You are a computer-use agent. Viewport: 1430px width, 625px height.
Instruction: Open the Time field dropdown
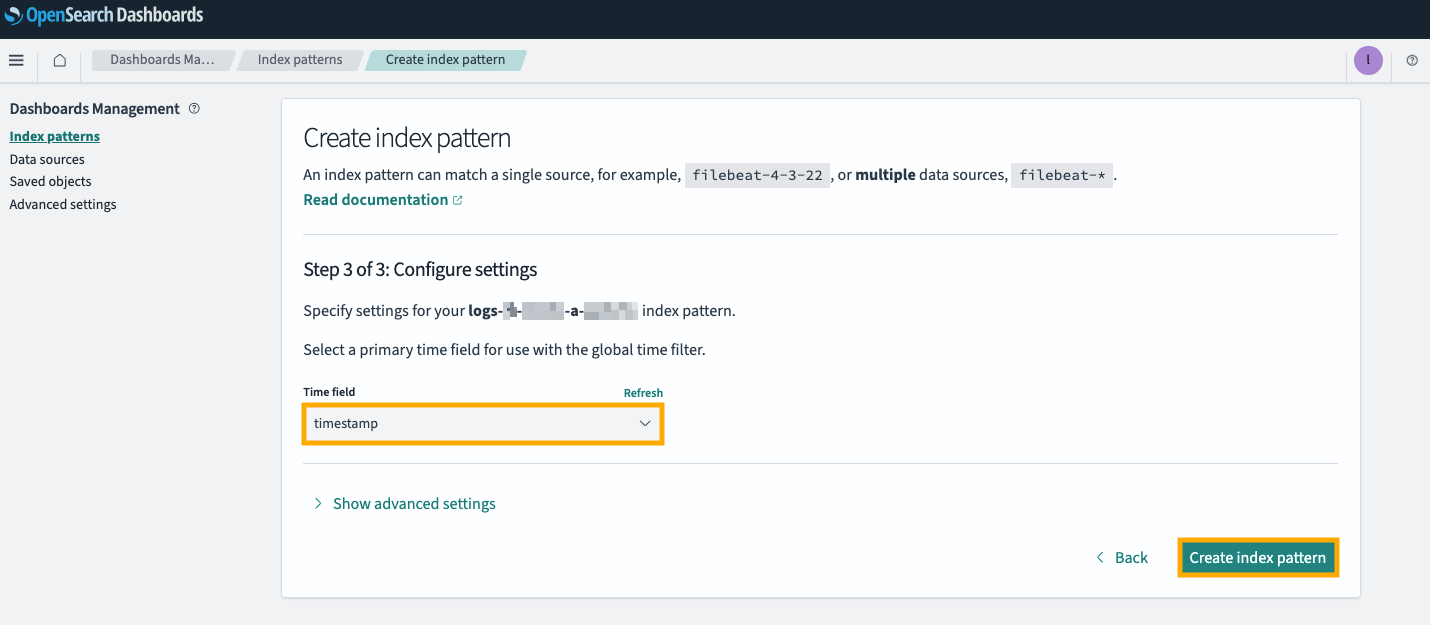483,424
